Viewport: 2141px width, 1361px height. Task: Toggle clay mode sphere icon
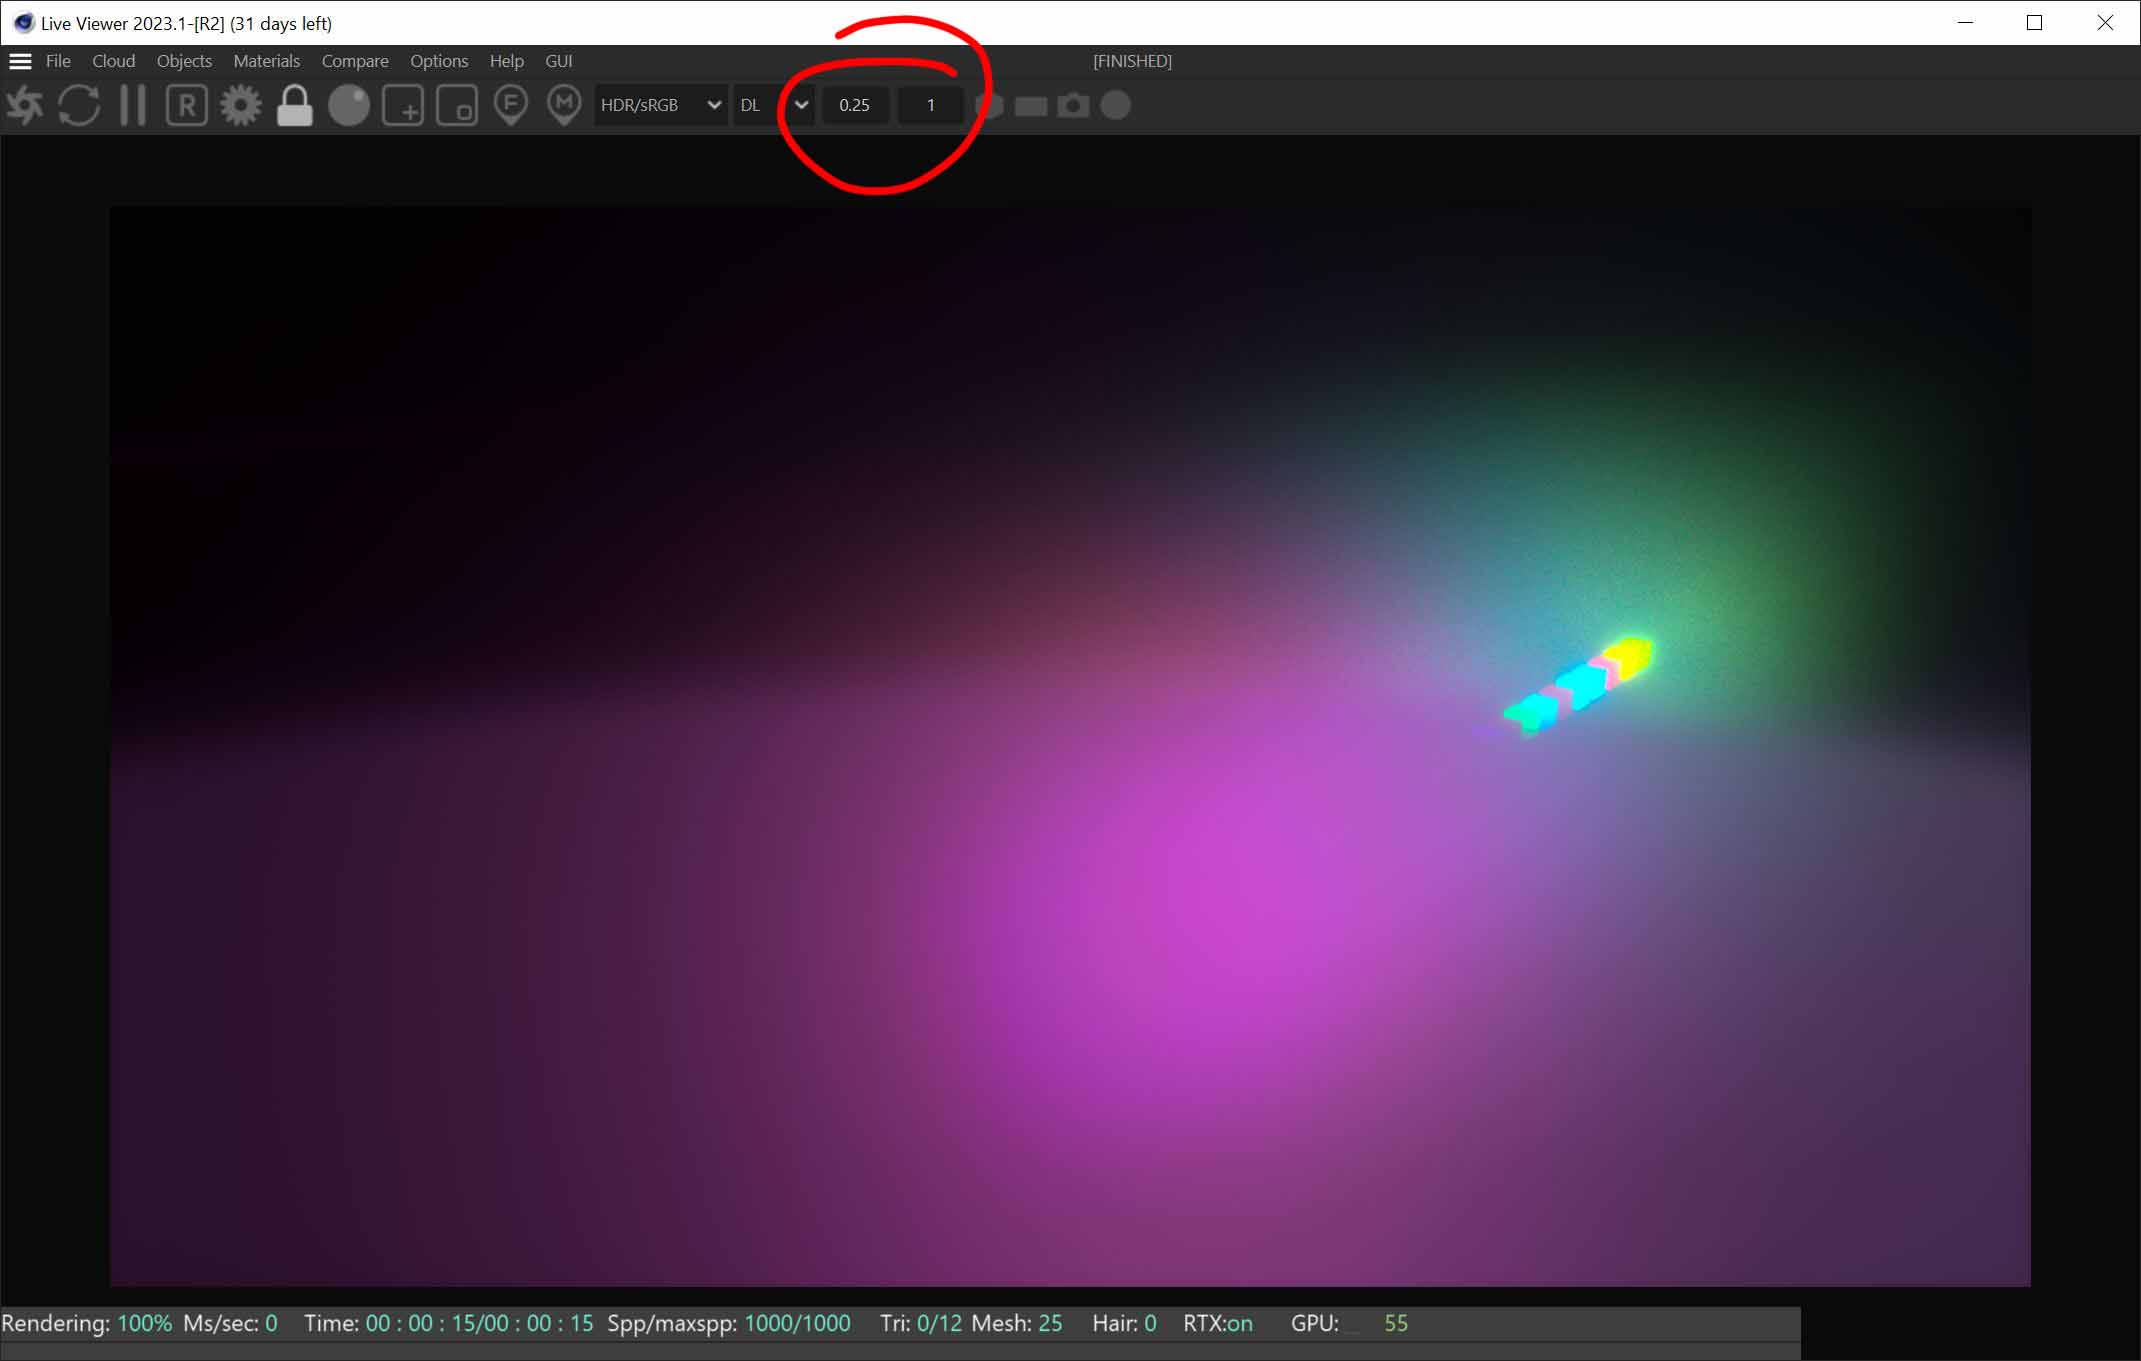pyautogui.click(x=349, y=105)
